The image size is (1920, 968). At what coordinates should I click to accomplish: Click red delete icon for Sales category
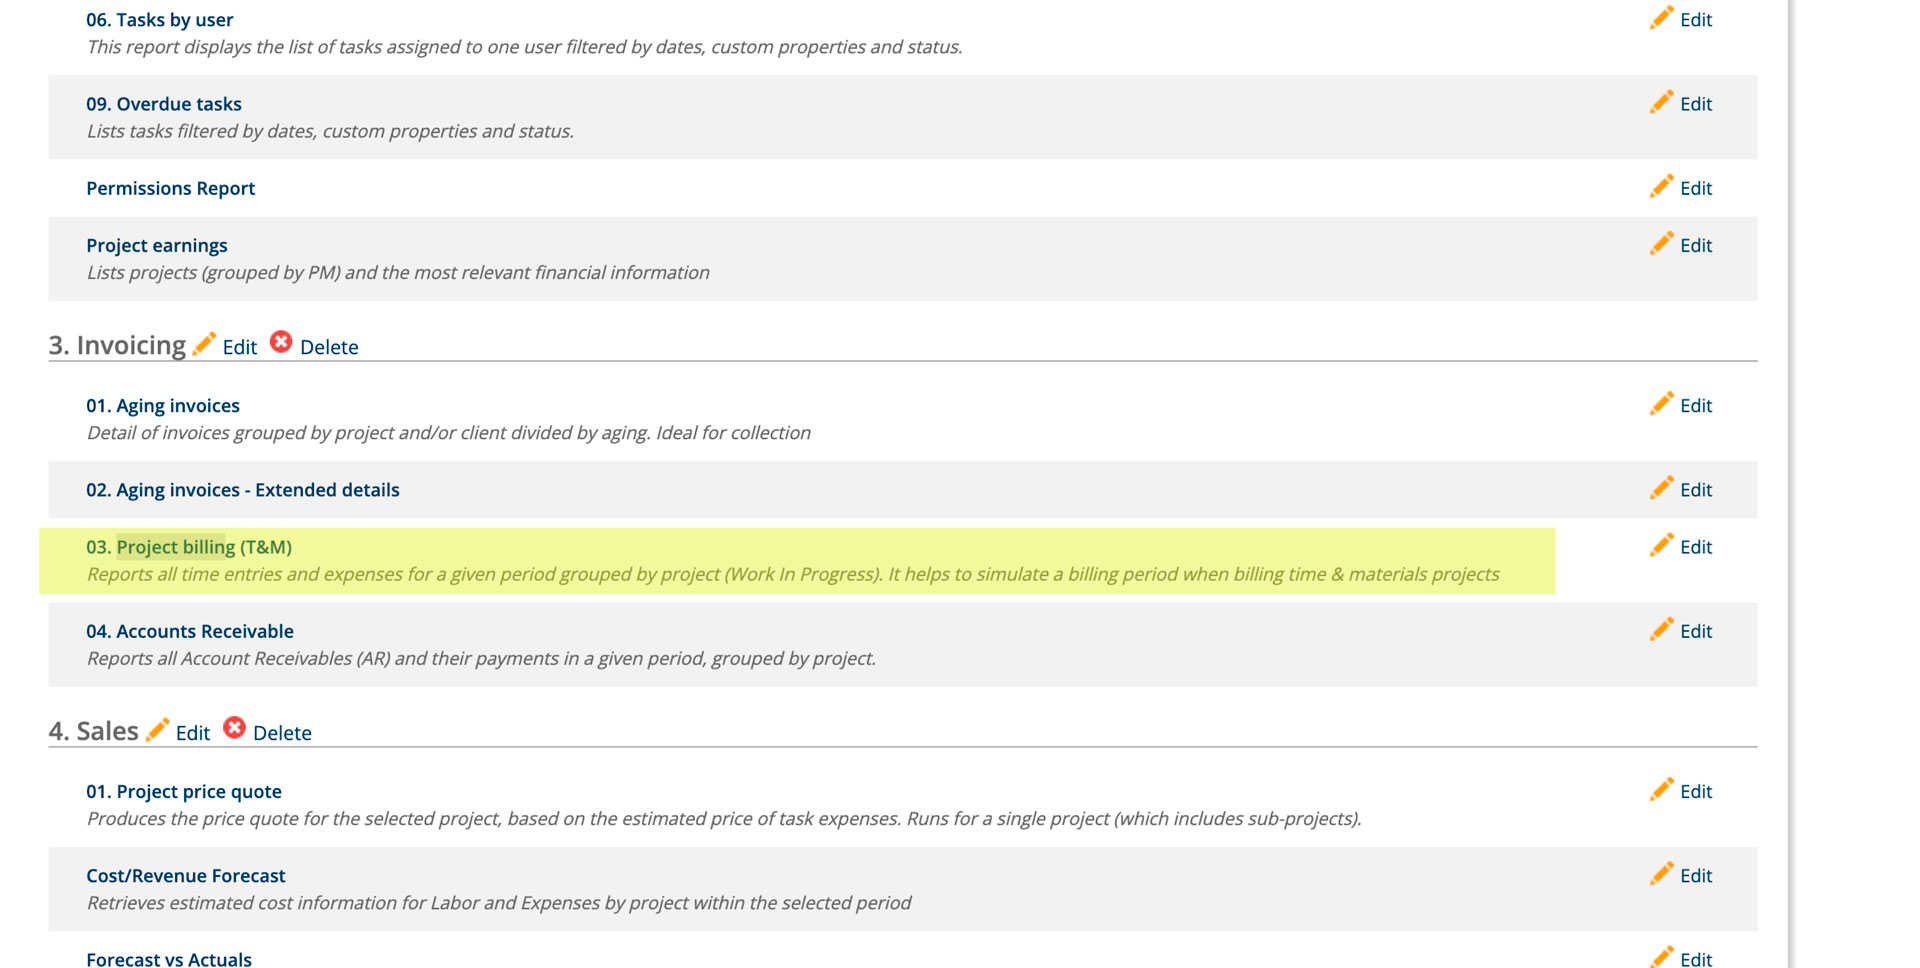[x=235, y=728]
